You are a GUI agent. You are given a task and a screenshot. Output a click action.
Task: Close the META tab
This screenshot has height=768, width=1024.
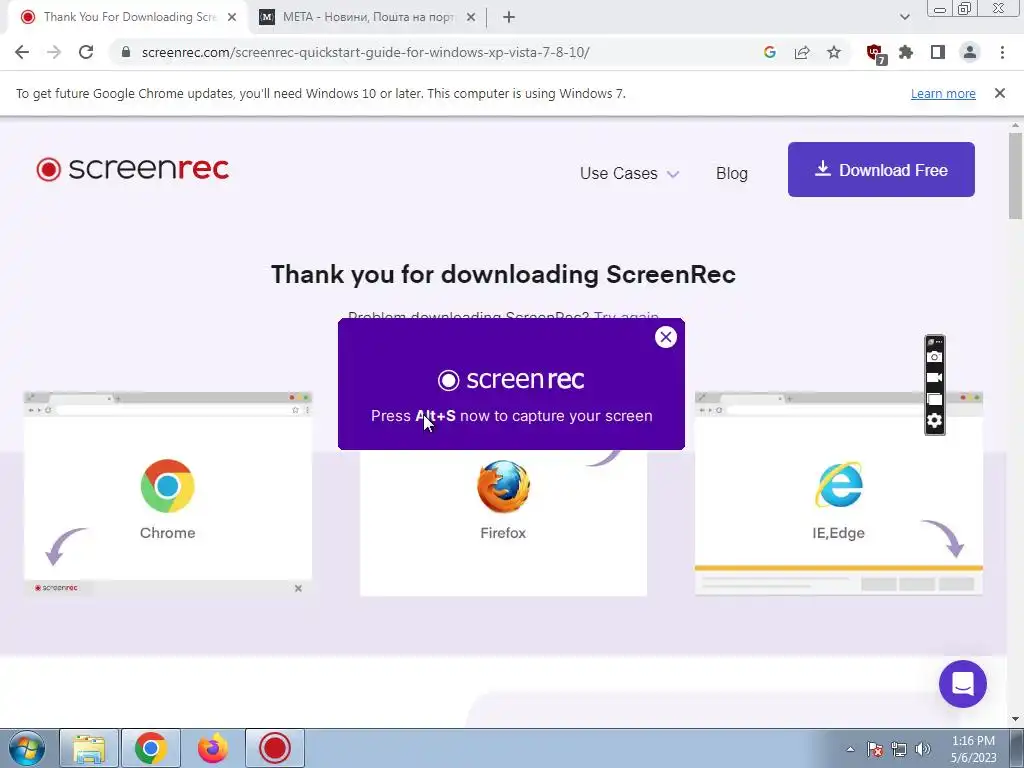pyautogui.click(x=471, y=17)
